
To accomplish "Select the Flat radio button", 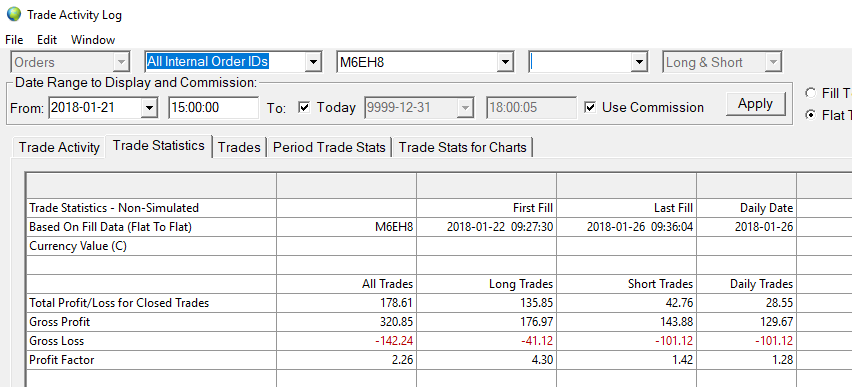I will point(811,115).
